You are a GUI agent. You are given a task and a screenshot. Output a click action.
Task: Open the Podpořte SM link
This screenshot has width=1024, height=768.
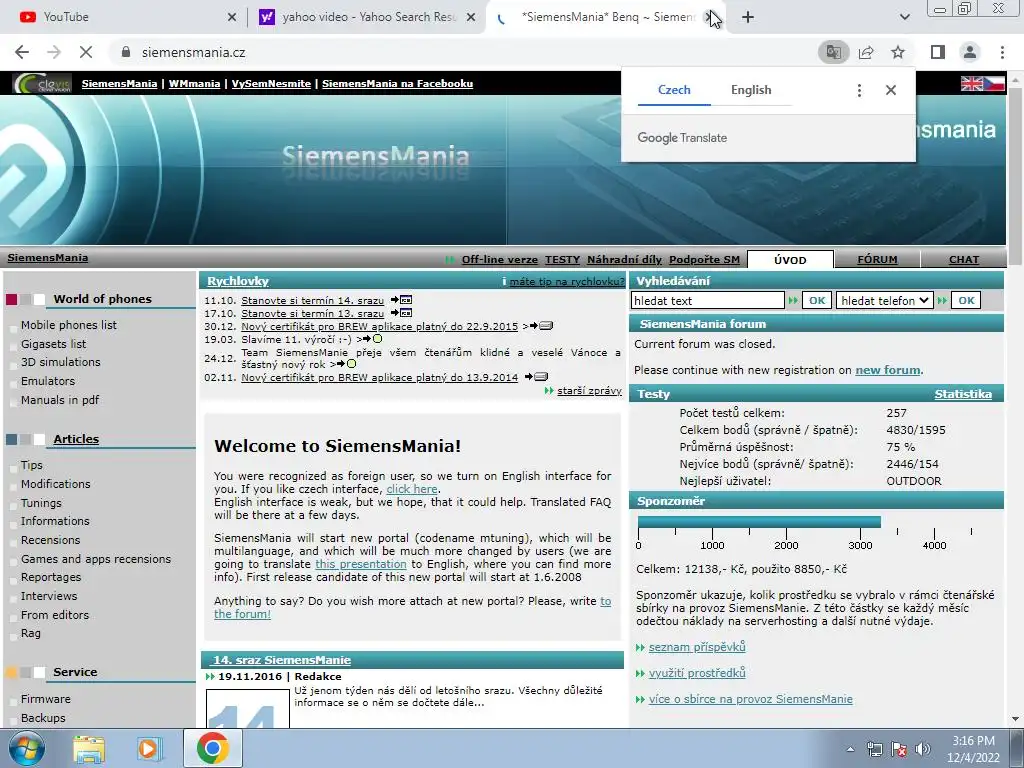click(x=705, y=260)
